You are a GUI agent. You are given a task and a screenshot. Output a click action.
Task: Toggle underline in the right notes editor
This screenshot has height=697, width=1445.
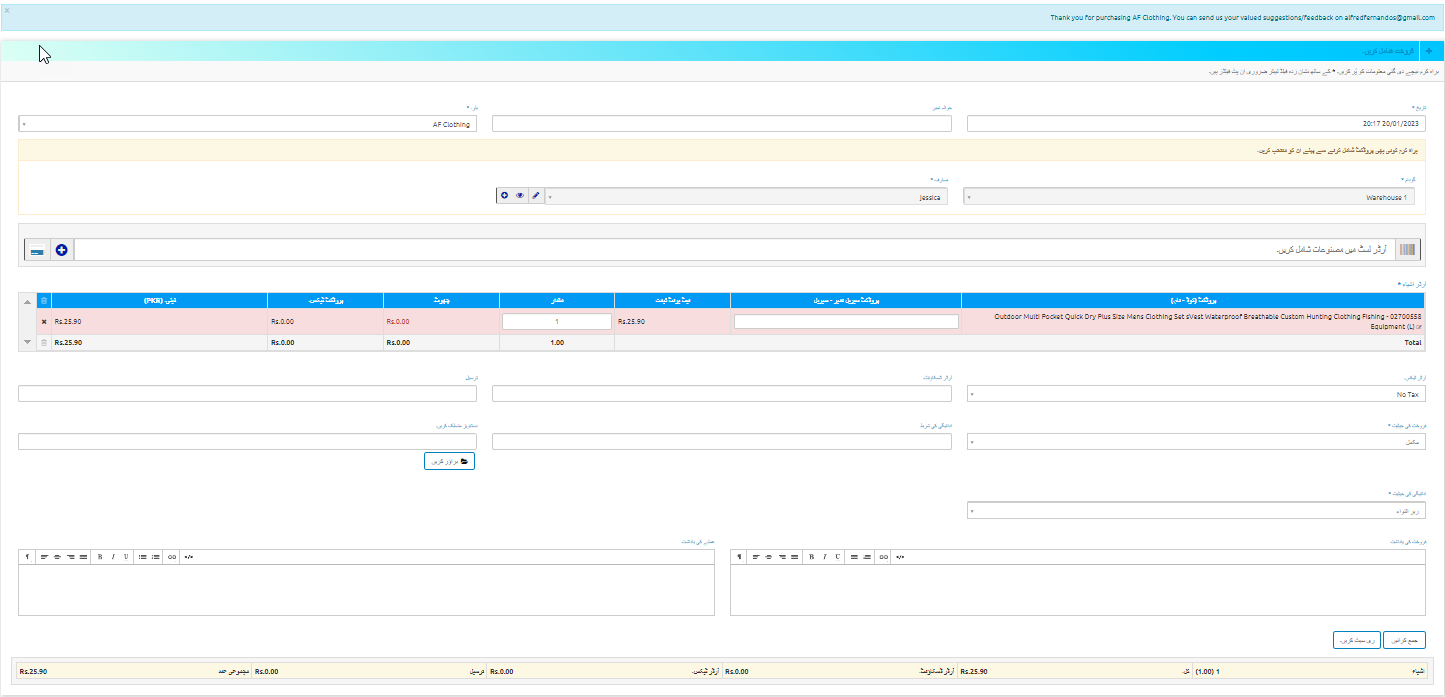click(836, 556)
